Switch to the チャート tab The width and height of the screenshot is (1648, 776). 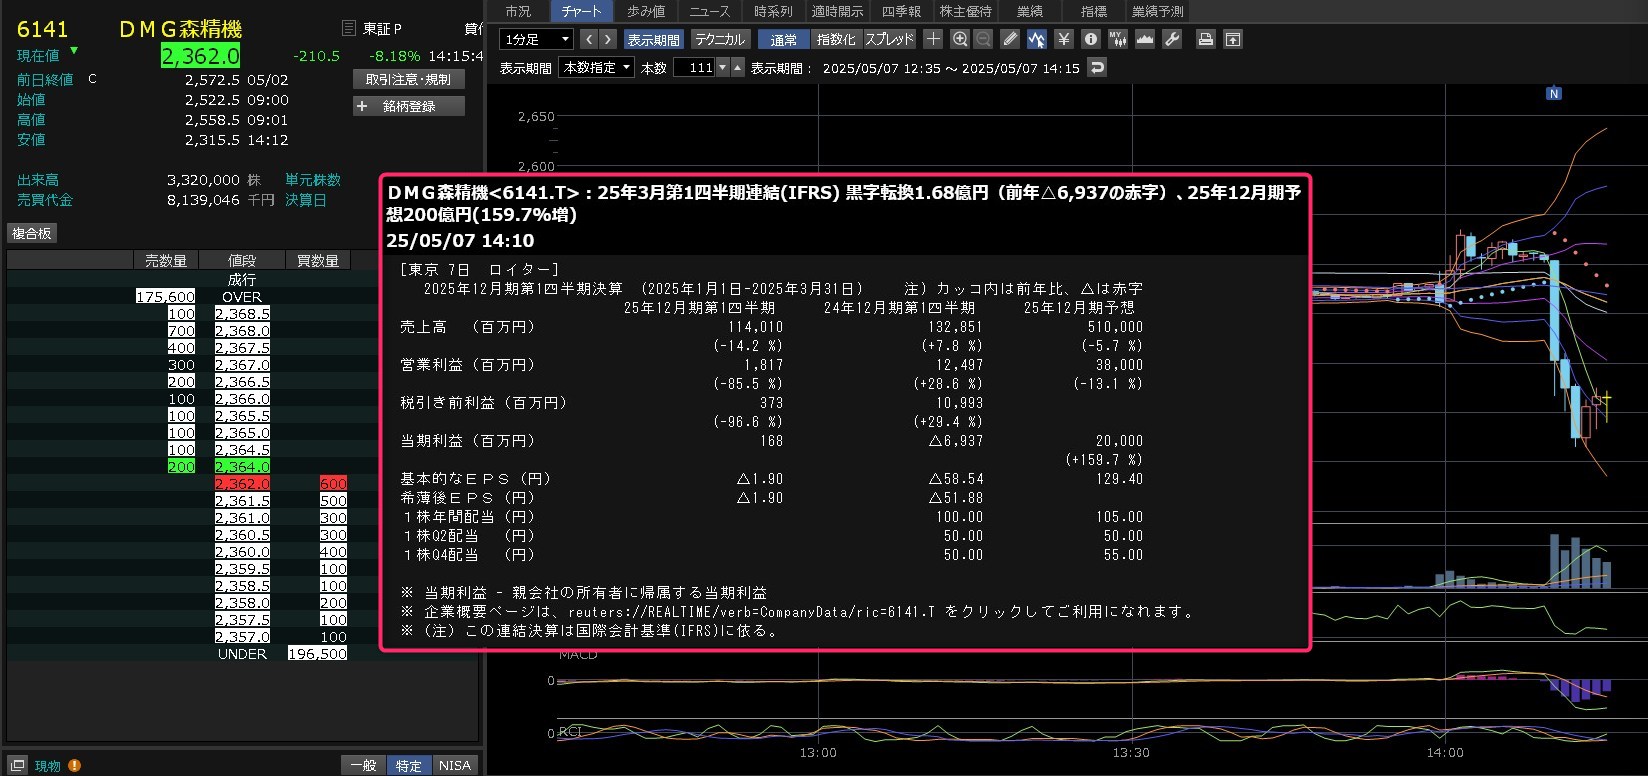pyautogui.click(x=581, y=11)
